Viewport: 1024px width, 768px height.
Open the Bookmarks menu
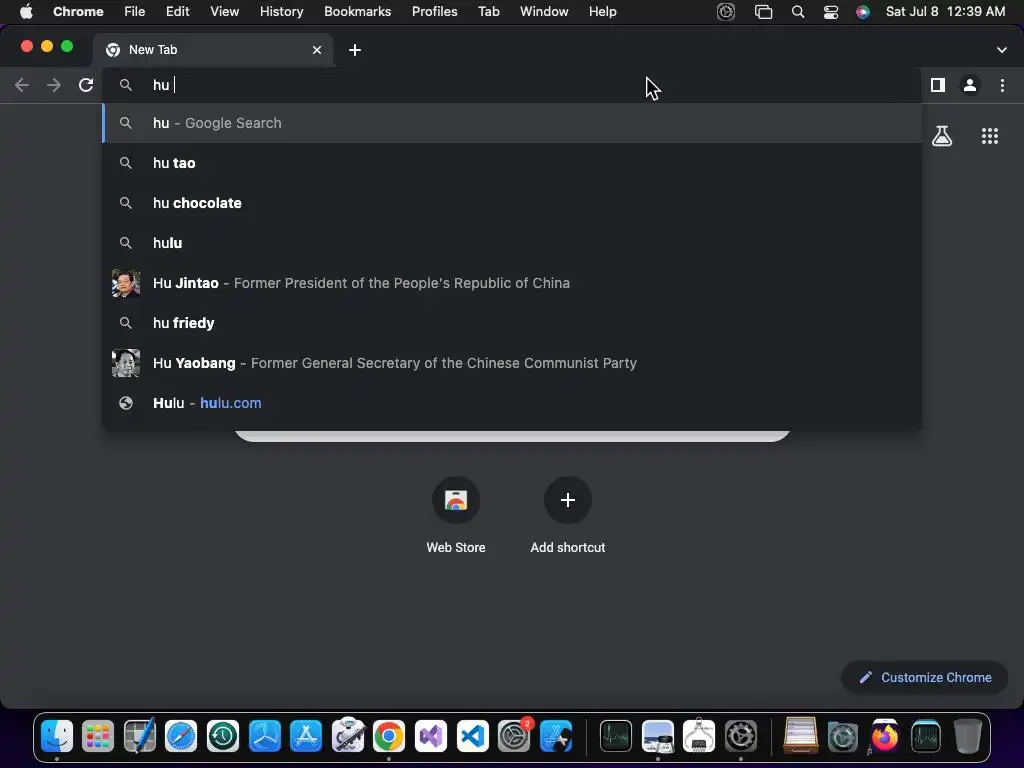click(x=357, y=12)
